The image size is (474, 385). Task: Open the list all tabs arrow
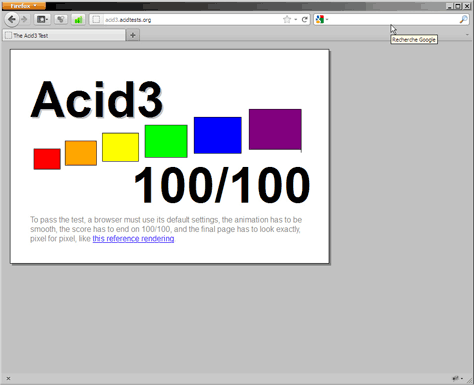[x=467, y=35]
